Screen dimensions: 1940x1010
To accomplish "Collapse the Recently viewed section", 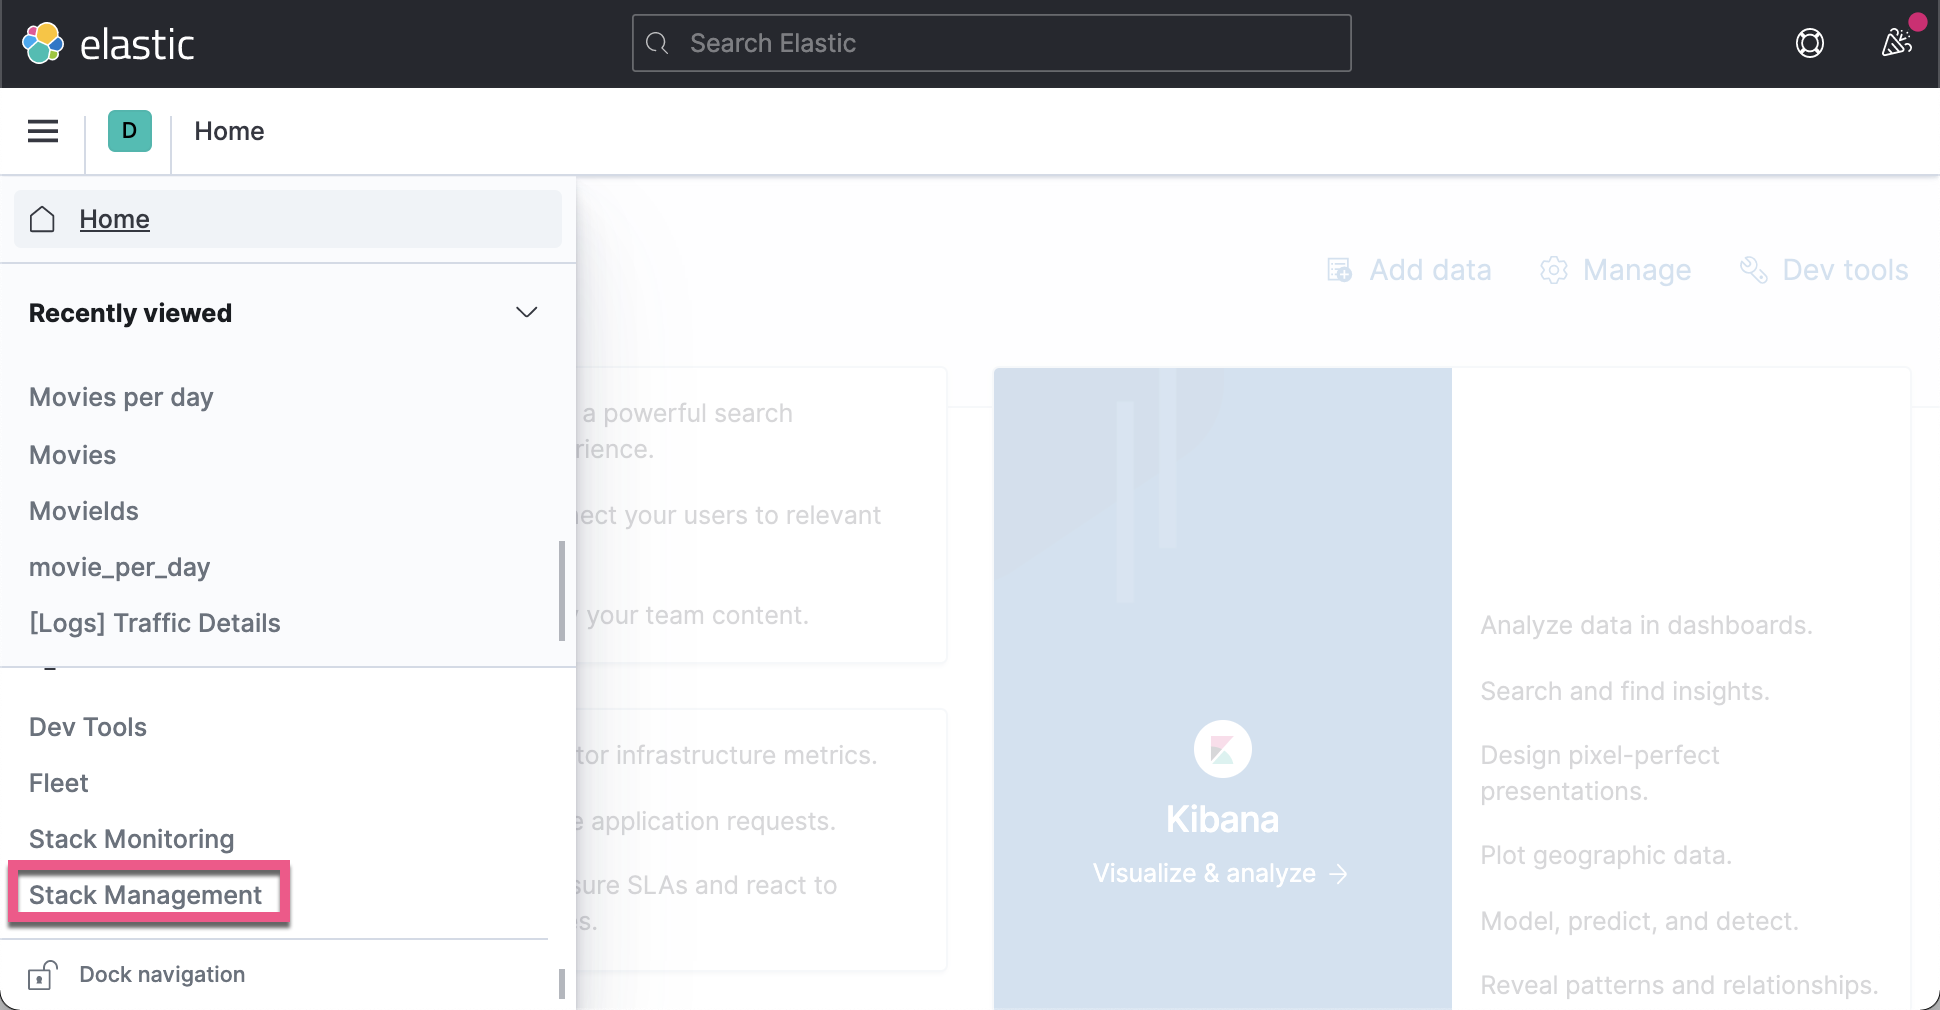I will [526, 312].
